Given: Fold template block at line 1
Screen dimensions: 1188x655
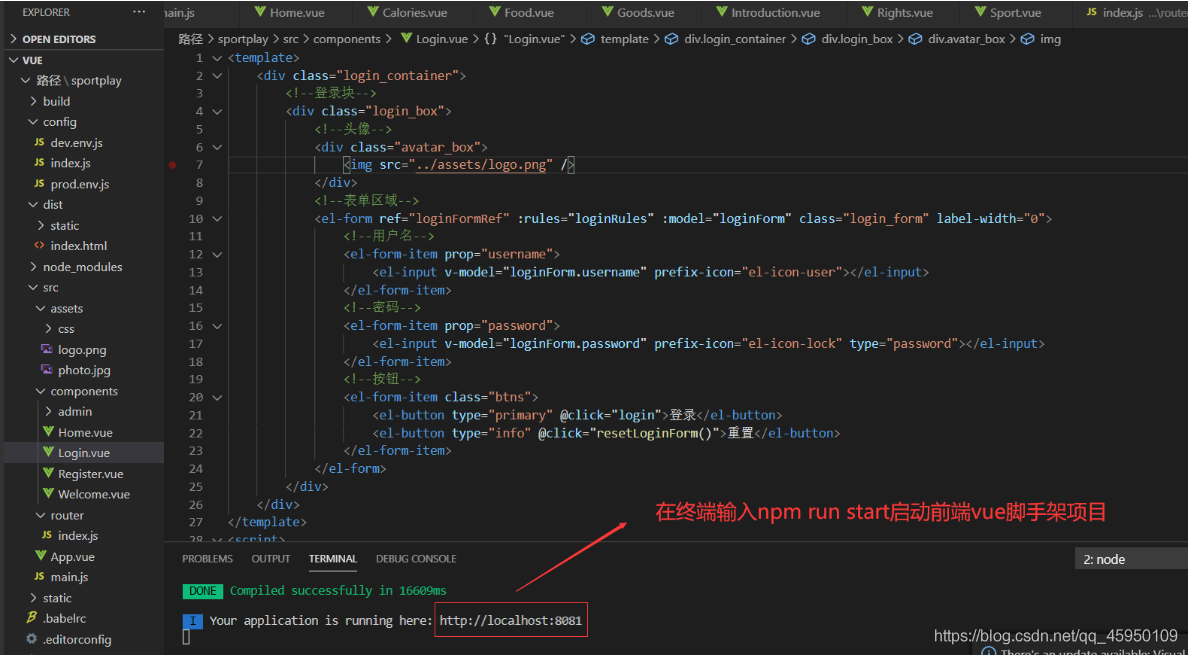Looking at the screenshot, I should [x=217, y=58].
